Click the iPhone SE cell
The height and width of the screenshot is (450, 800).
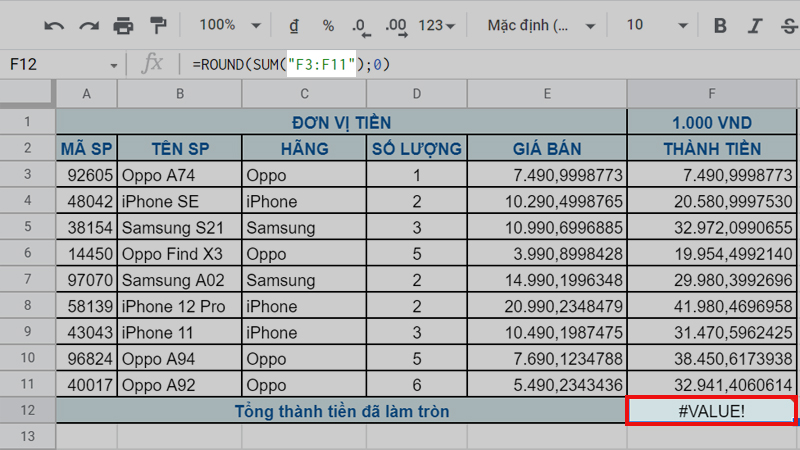(180, 201)
